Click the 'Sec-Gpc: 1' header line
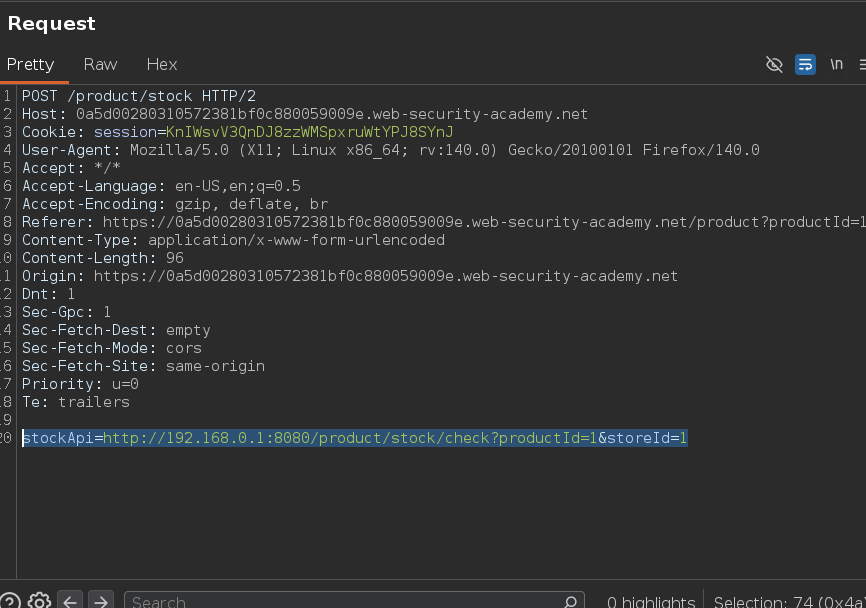 [x=66, y=312]
